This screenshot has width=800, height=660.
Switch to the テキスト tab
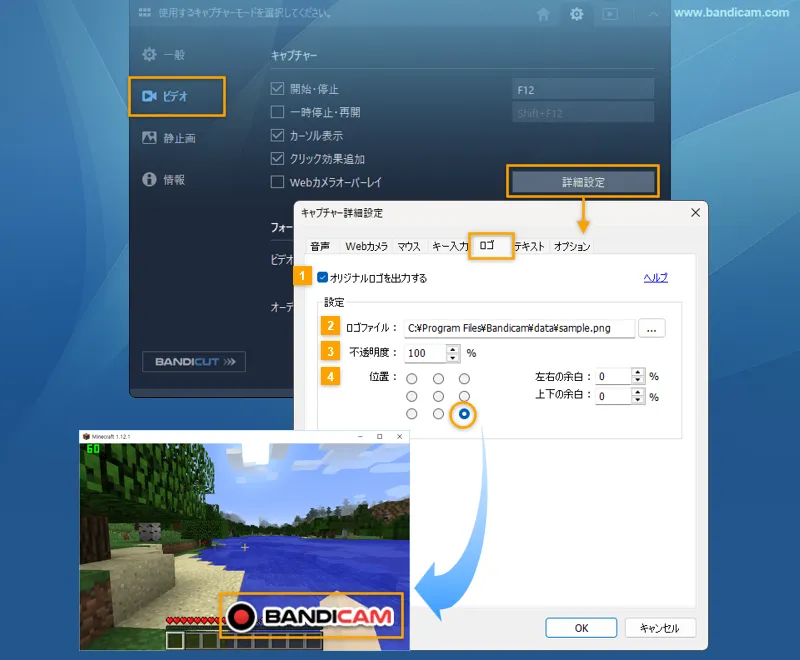530,246
